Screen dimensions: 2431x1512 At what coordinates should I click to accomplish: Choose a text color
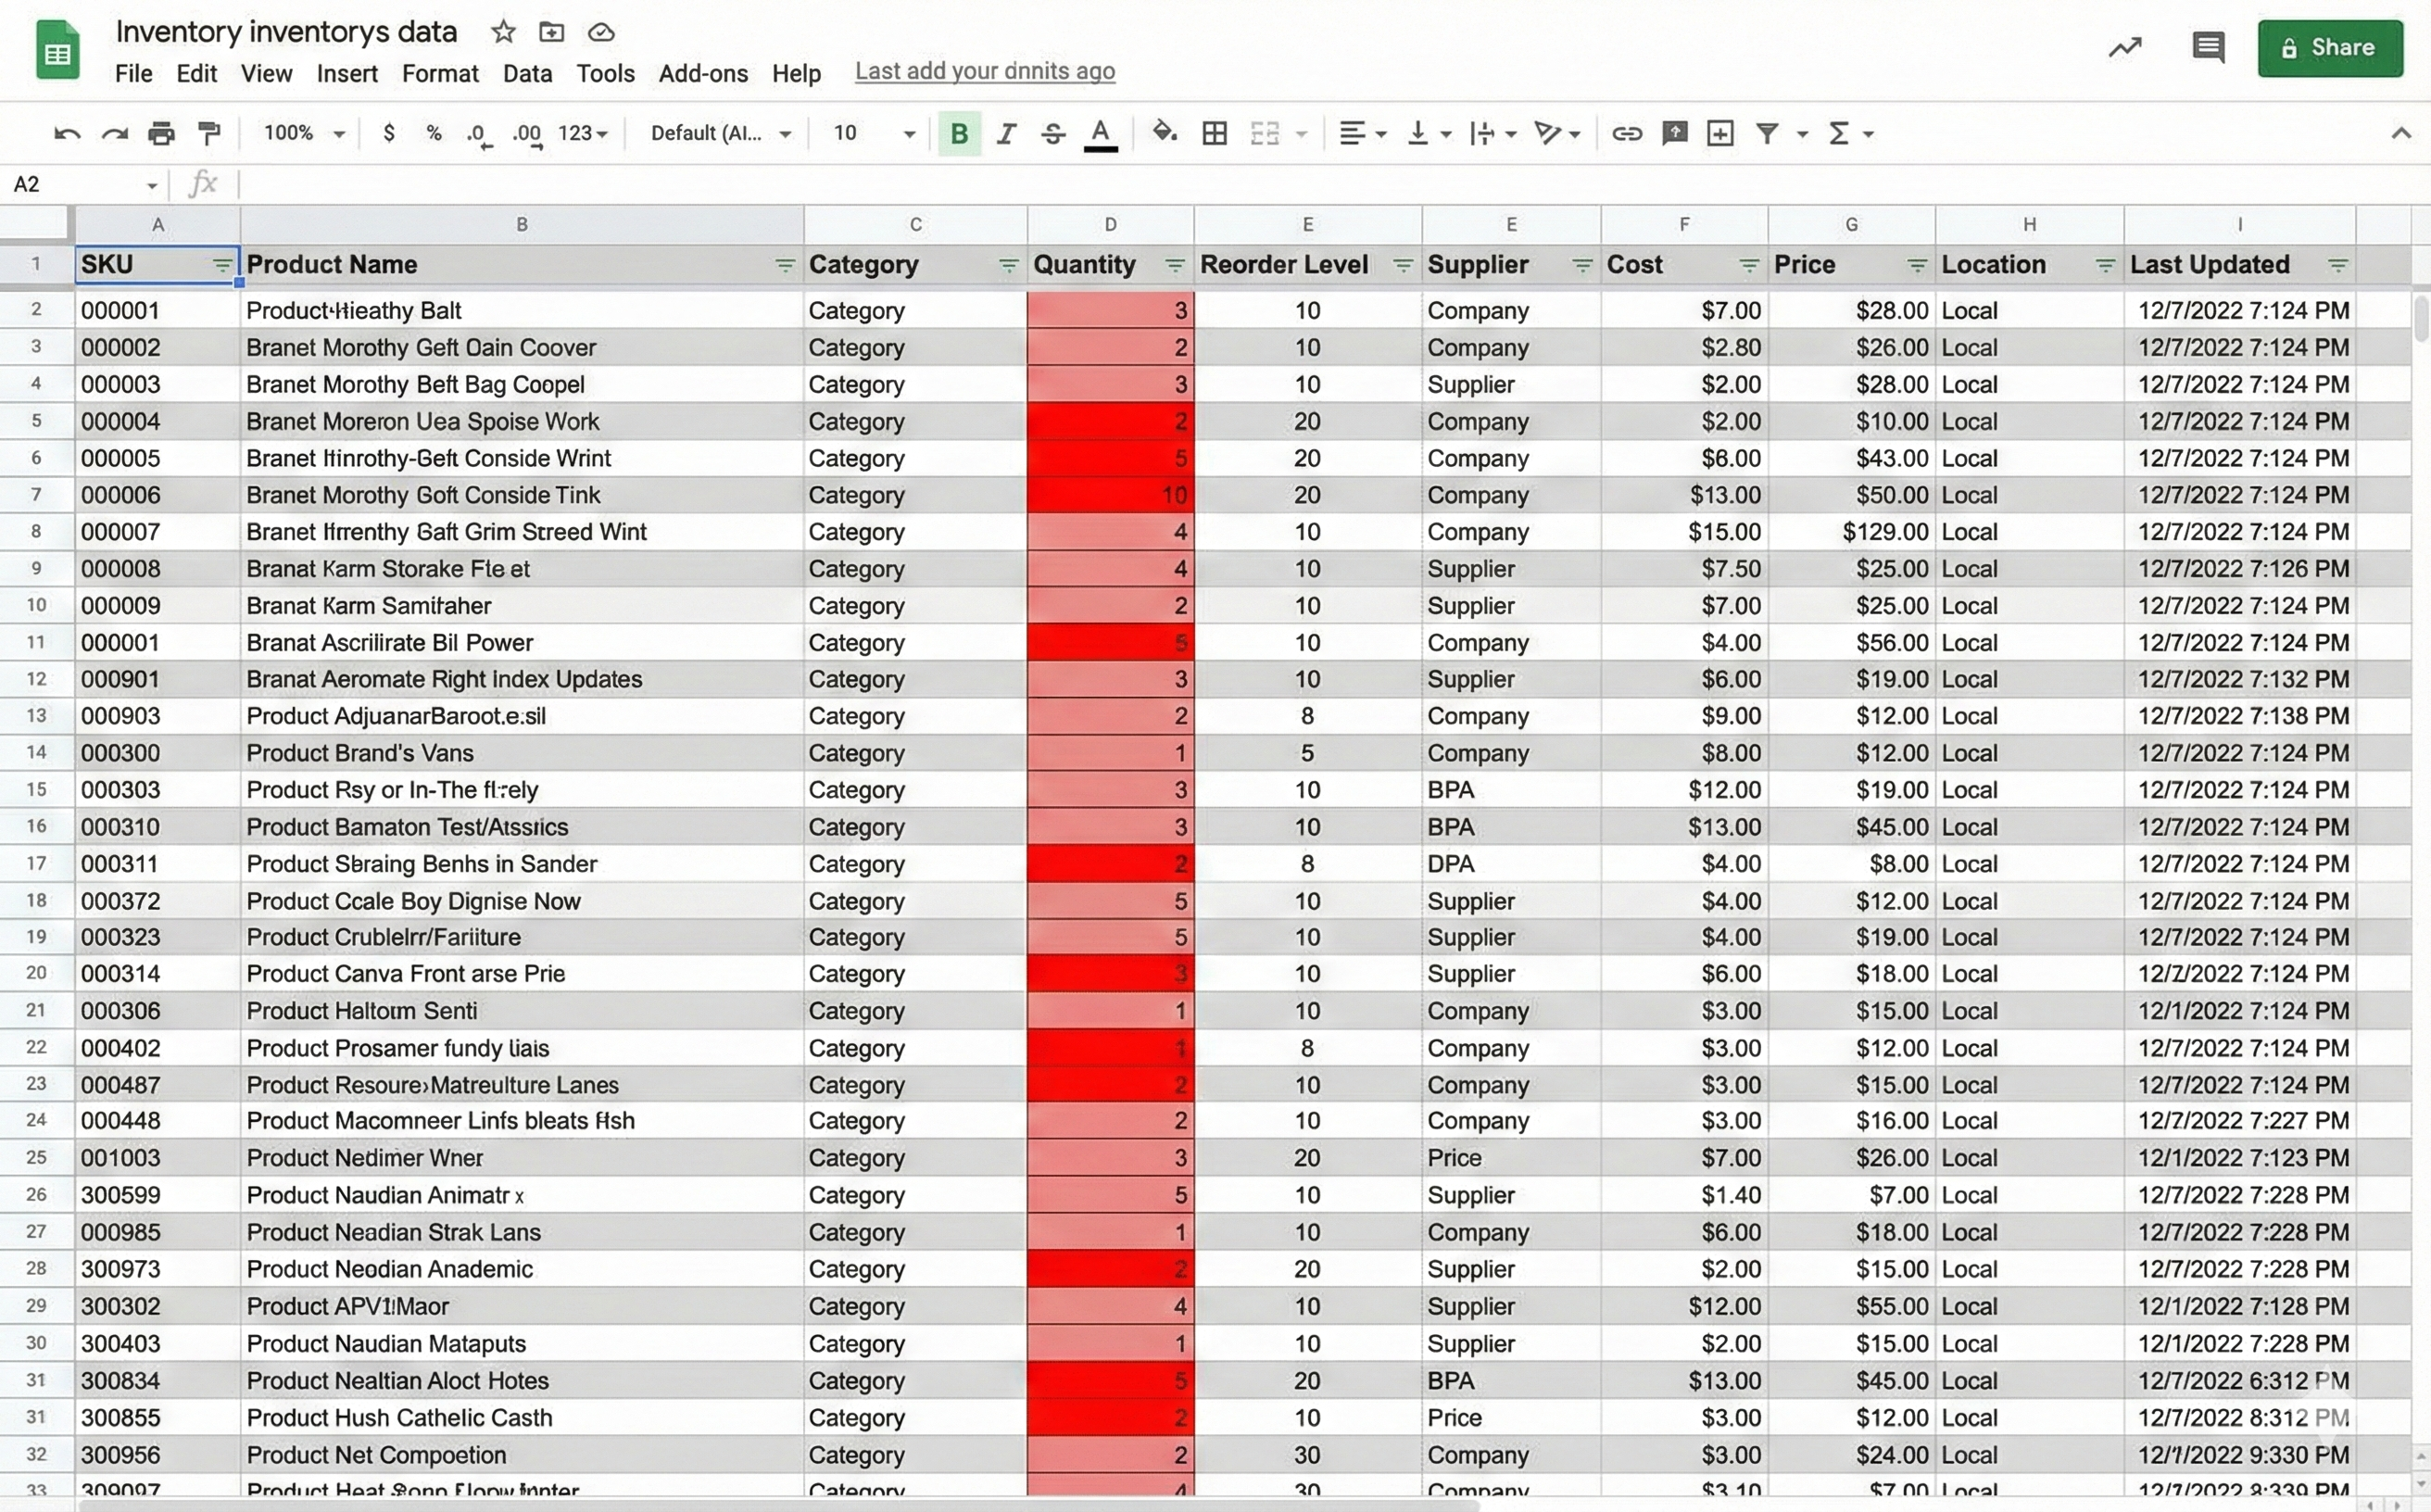pos(1100,133)
